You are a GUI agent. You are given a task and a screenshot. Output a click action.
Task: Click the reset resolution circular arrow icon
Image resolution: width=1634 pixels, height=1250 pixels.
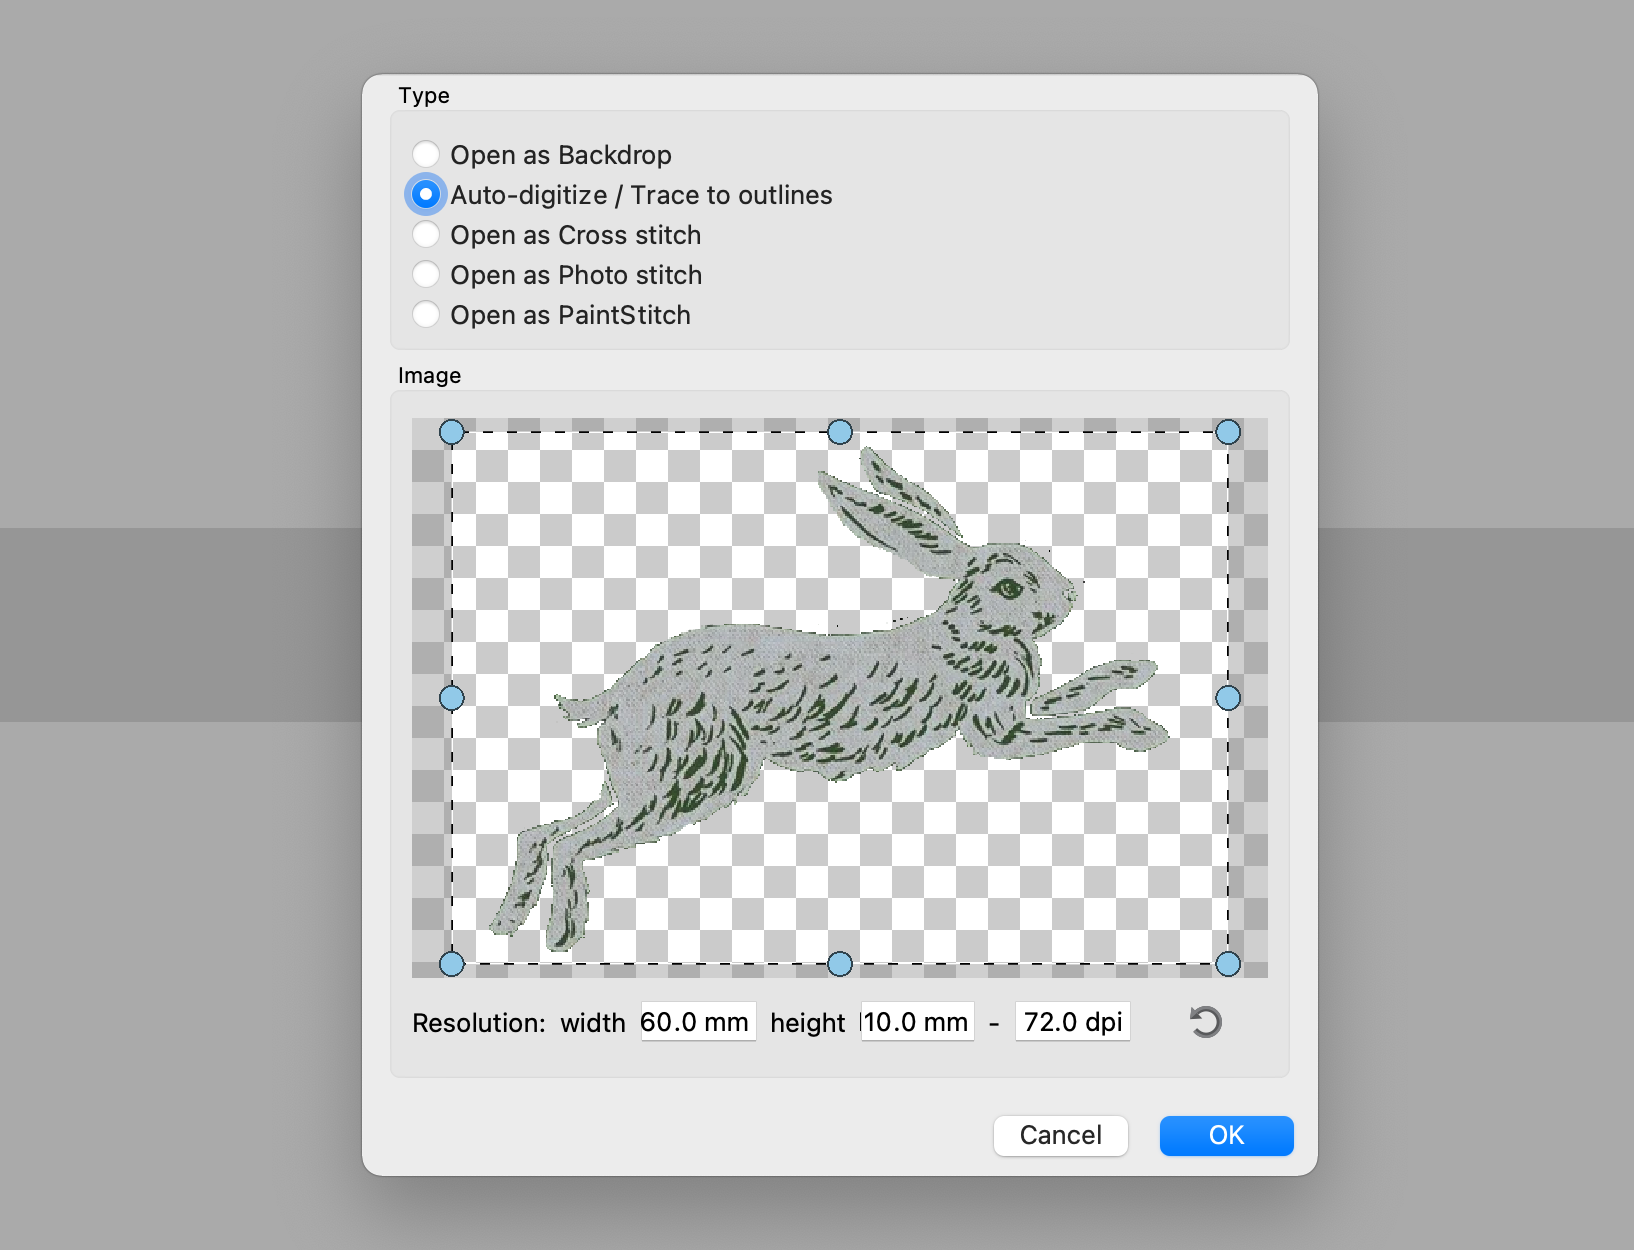click(1205, 1022)
